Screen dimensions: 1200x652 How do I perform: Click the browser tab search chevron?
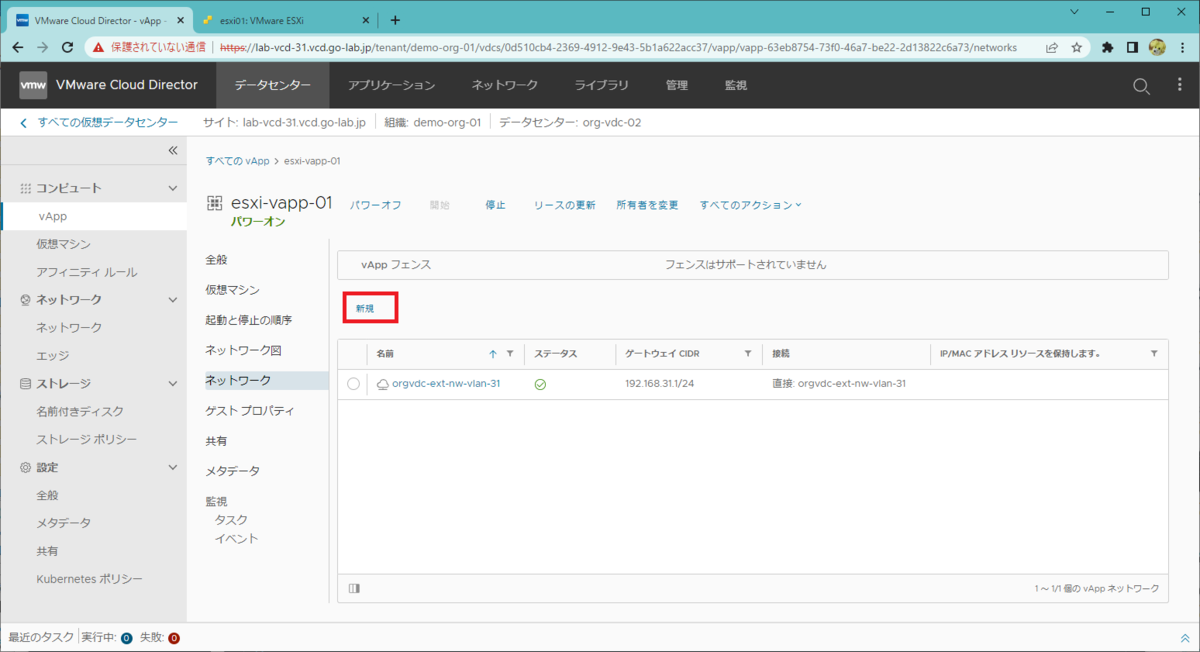coord(1074,12)
